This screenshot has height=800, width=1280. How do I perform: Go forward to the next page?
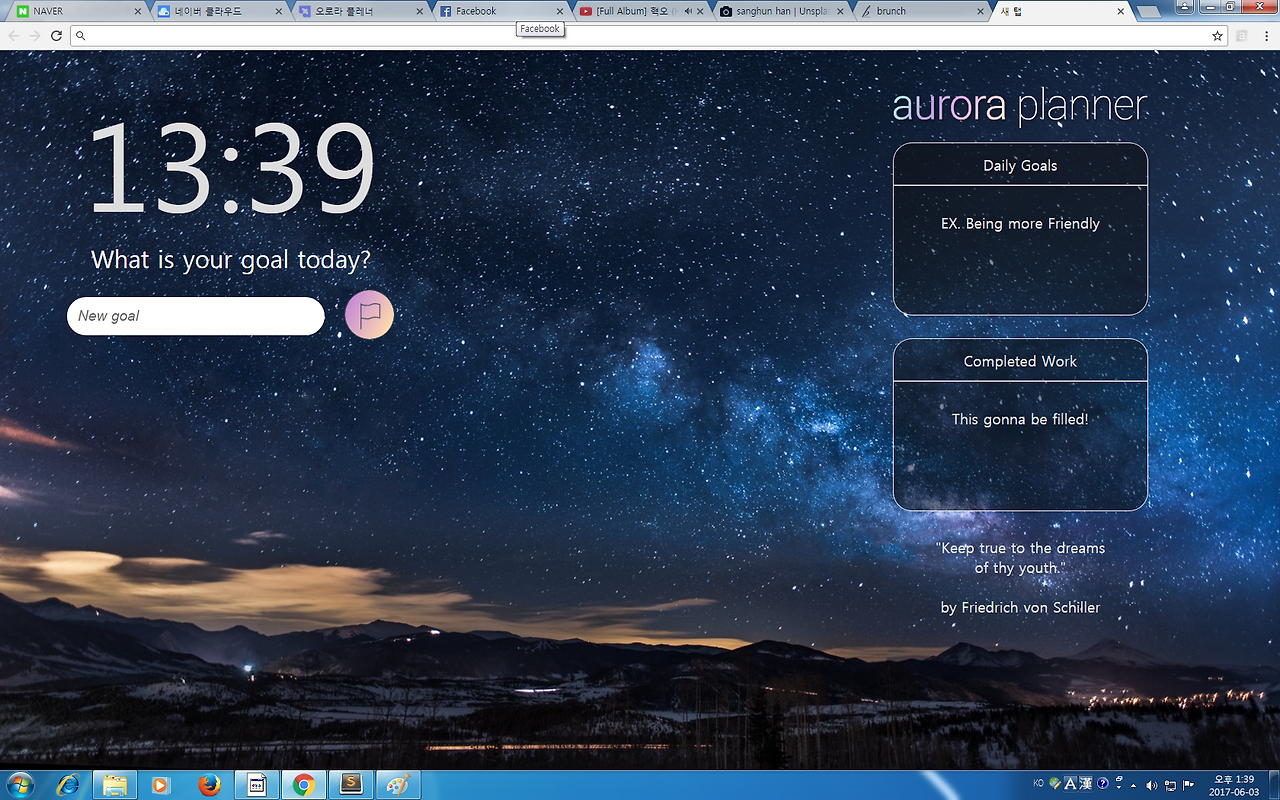coord(35,35)
